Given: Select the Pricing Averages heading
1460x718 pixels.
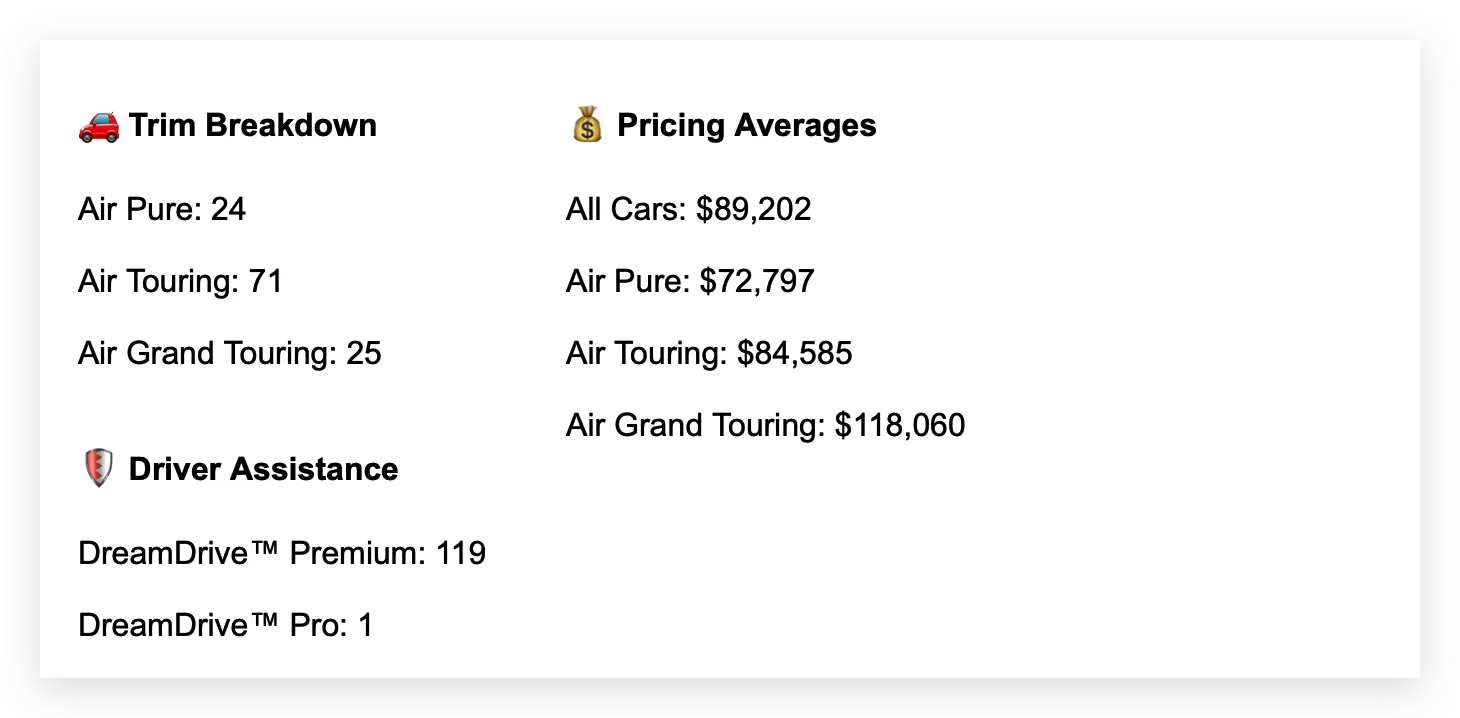Looking at the screenshot, I should (x=747, y=126).
